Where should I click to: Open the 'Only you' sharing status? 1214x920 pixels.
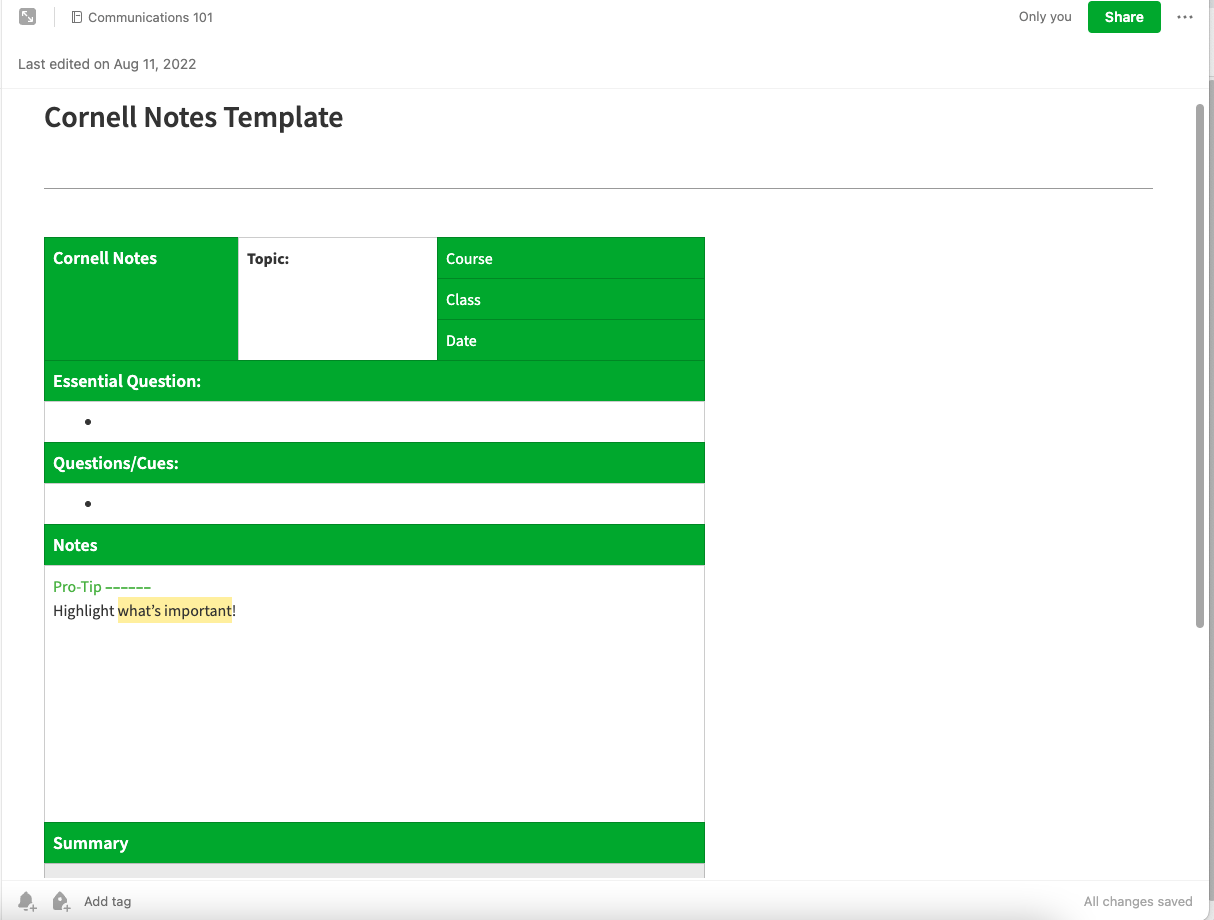click(x=1044, y=17)
